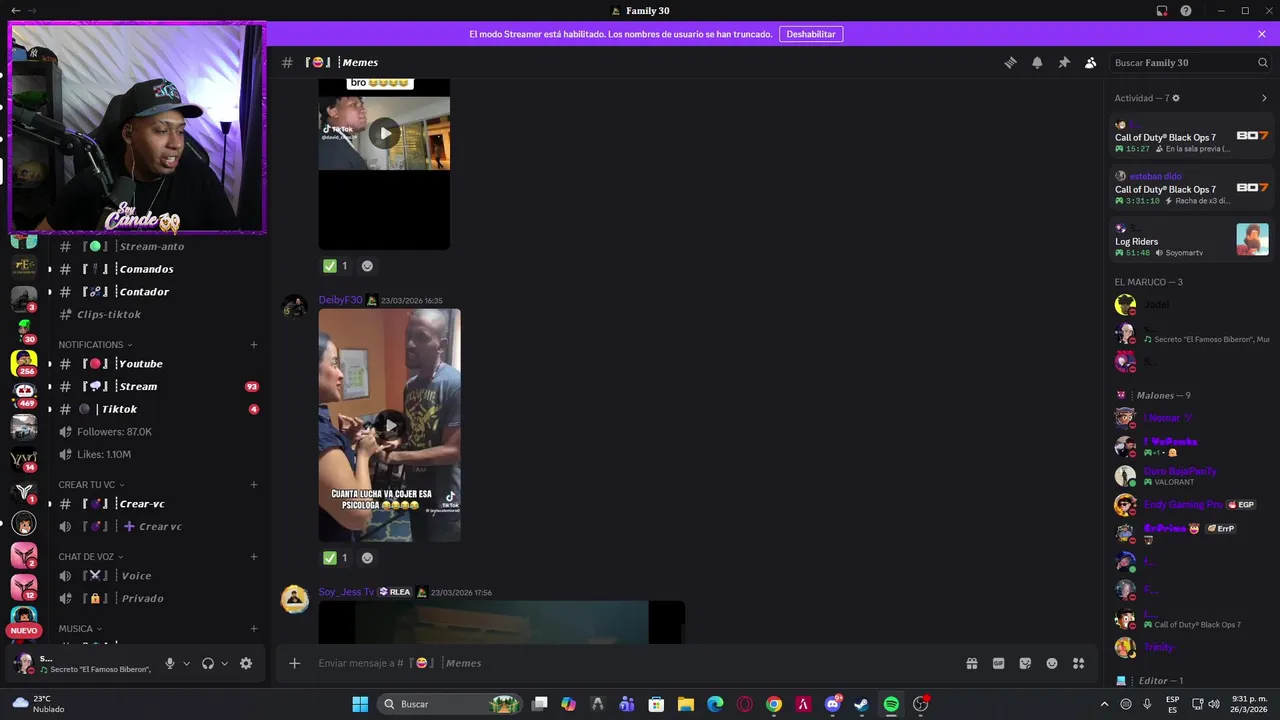Add reaction emoji under DeibyF30's video

click(367, 558)
